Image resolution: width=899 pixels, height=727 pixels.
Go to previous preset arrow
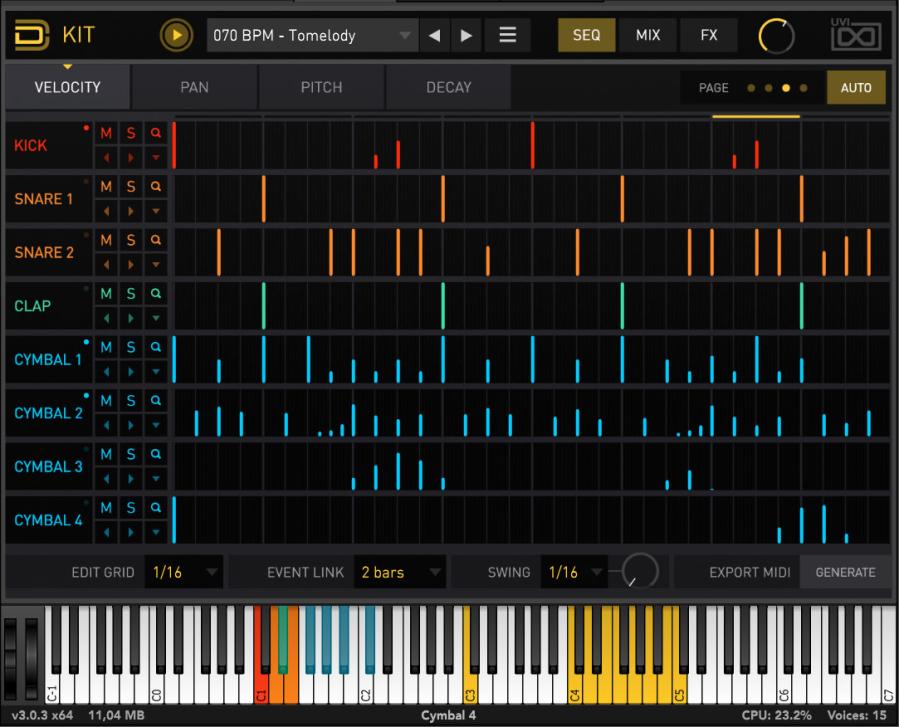[x=434, y=36]
